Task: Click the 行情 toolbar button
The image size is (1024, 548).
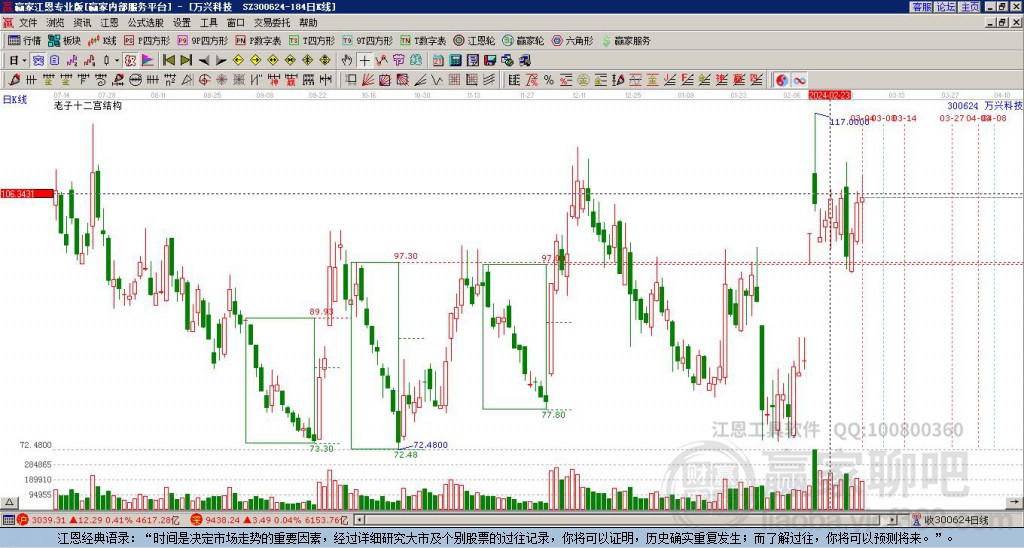Action: point(25,40)
